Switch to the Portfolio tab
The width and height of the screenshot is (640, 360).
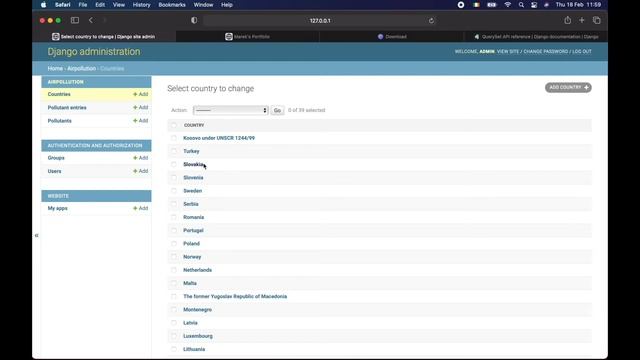248,37
